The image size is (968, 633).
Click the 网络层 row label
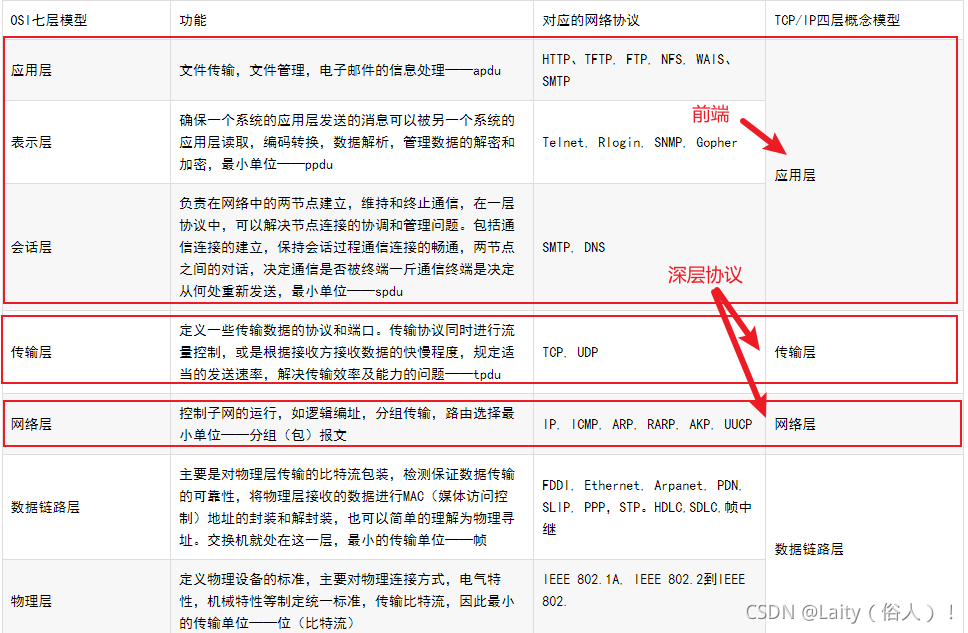pos(33,424)
